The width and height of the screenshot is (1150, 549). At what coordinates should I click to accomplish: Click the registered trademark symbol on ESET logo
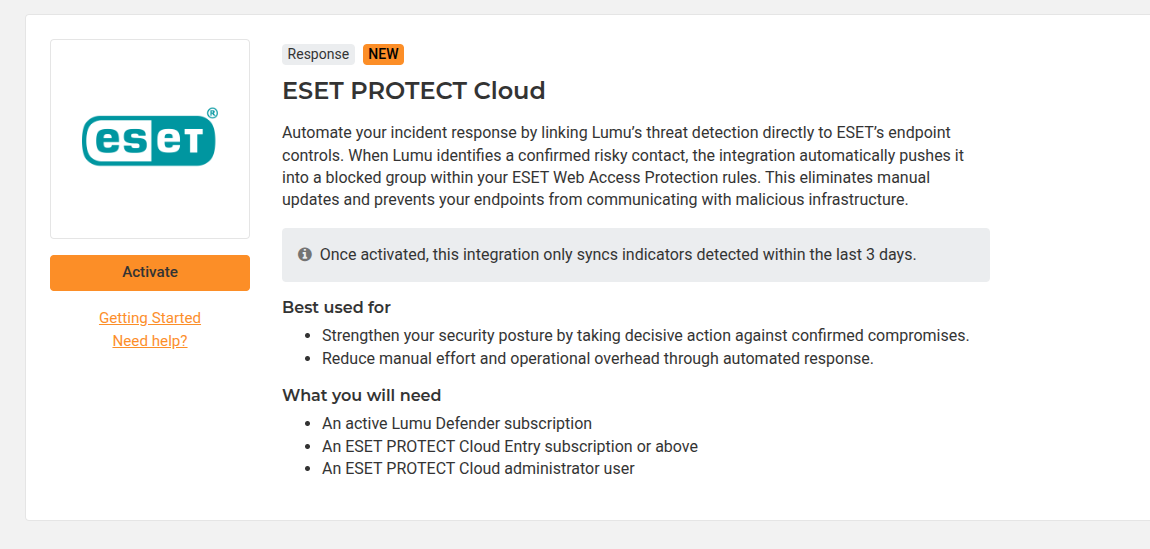point(212,113)
